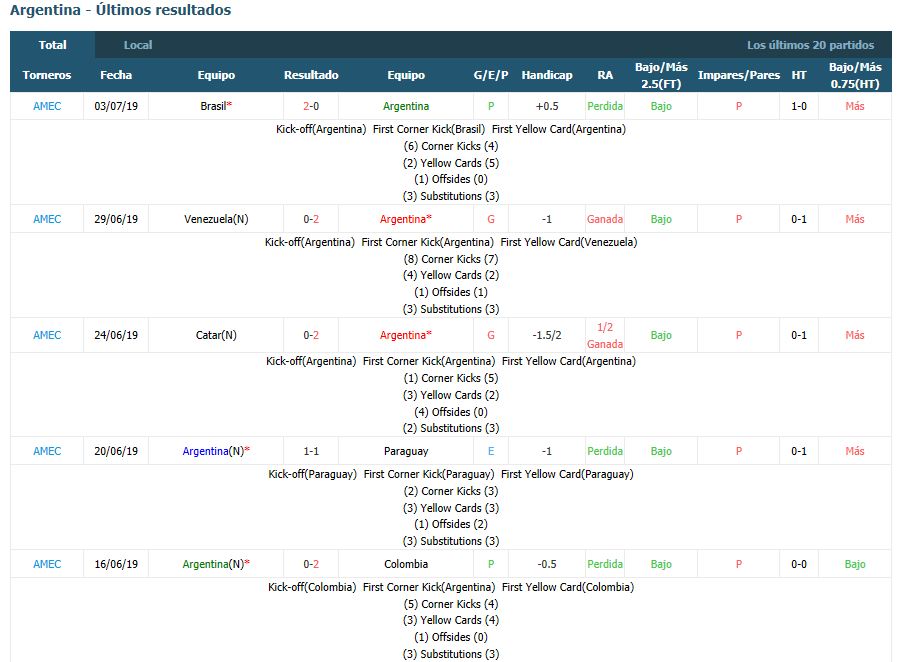Viewport: 898px width, 662px height.
Task: Select Perdida in the Brasil match row
Action: [605, 106]
